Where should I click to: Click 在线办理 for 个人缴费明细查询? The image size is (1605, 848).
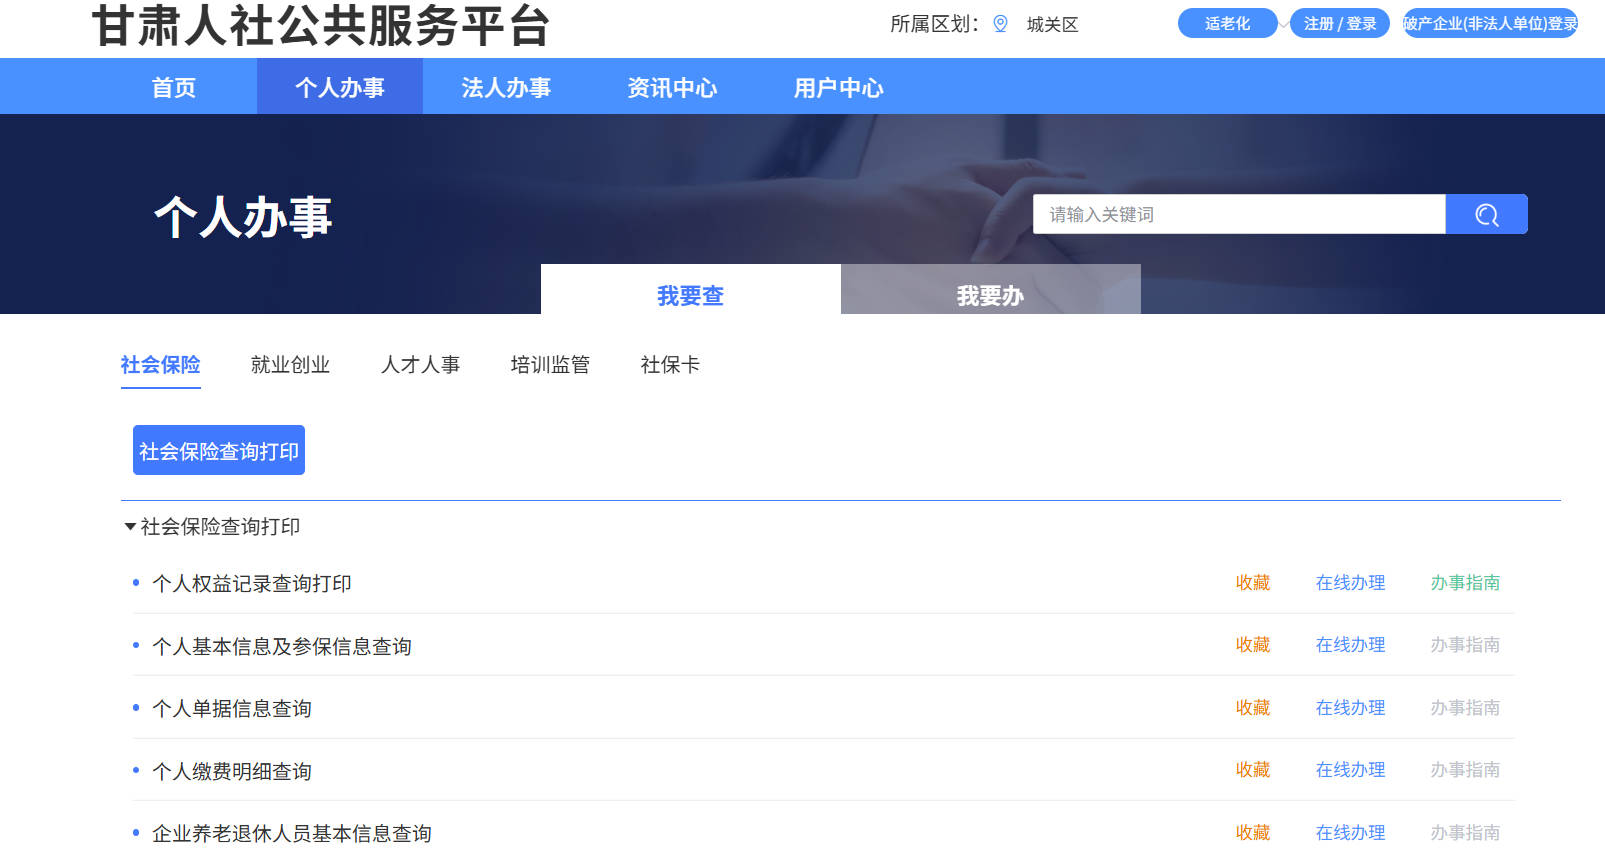point(1351,770)
